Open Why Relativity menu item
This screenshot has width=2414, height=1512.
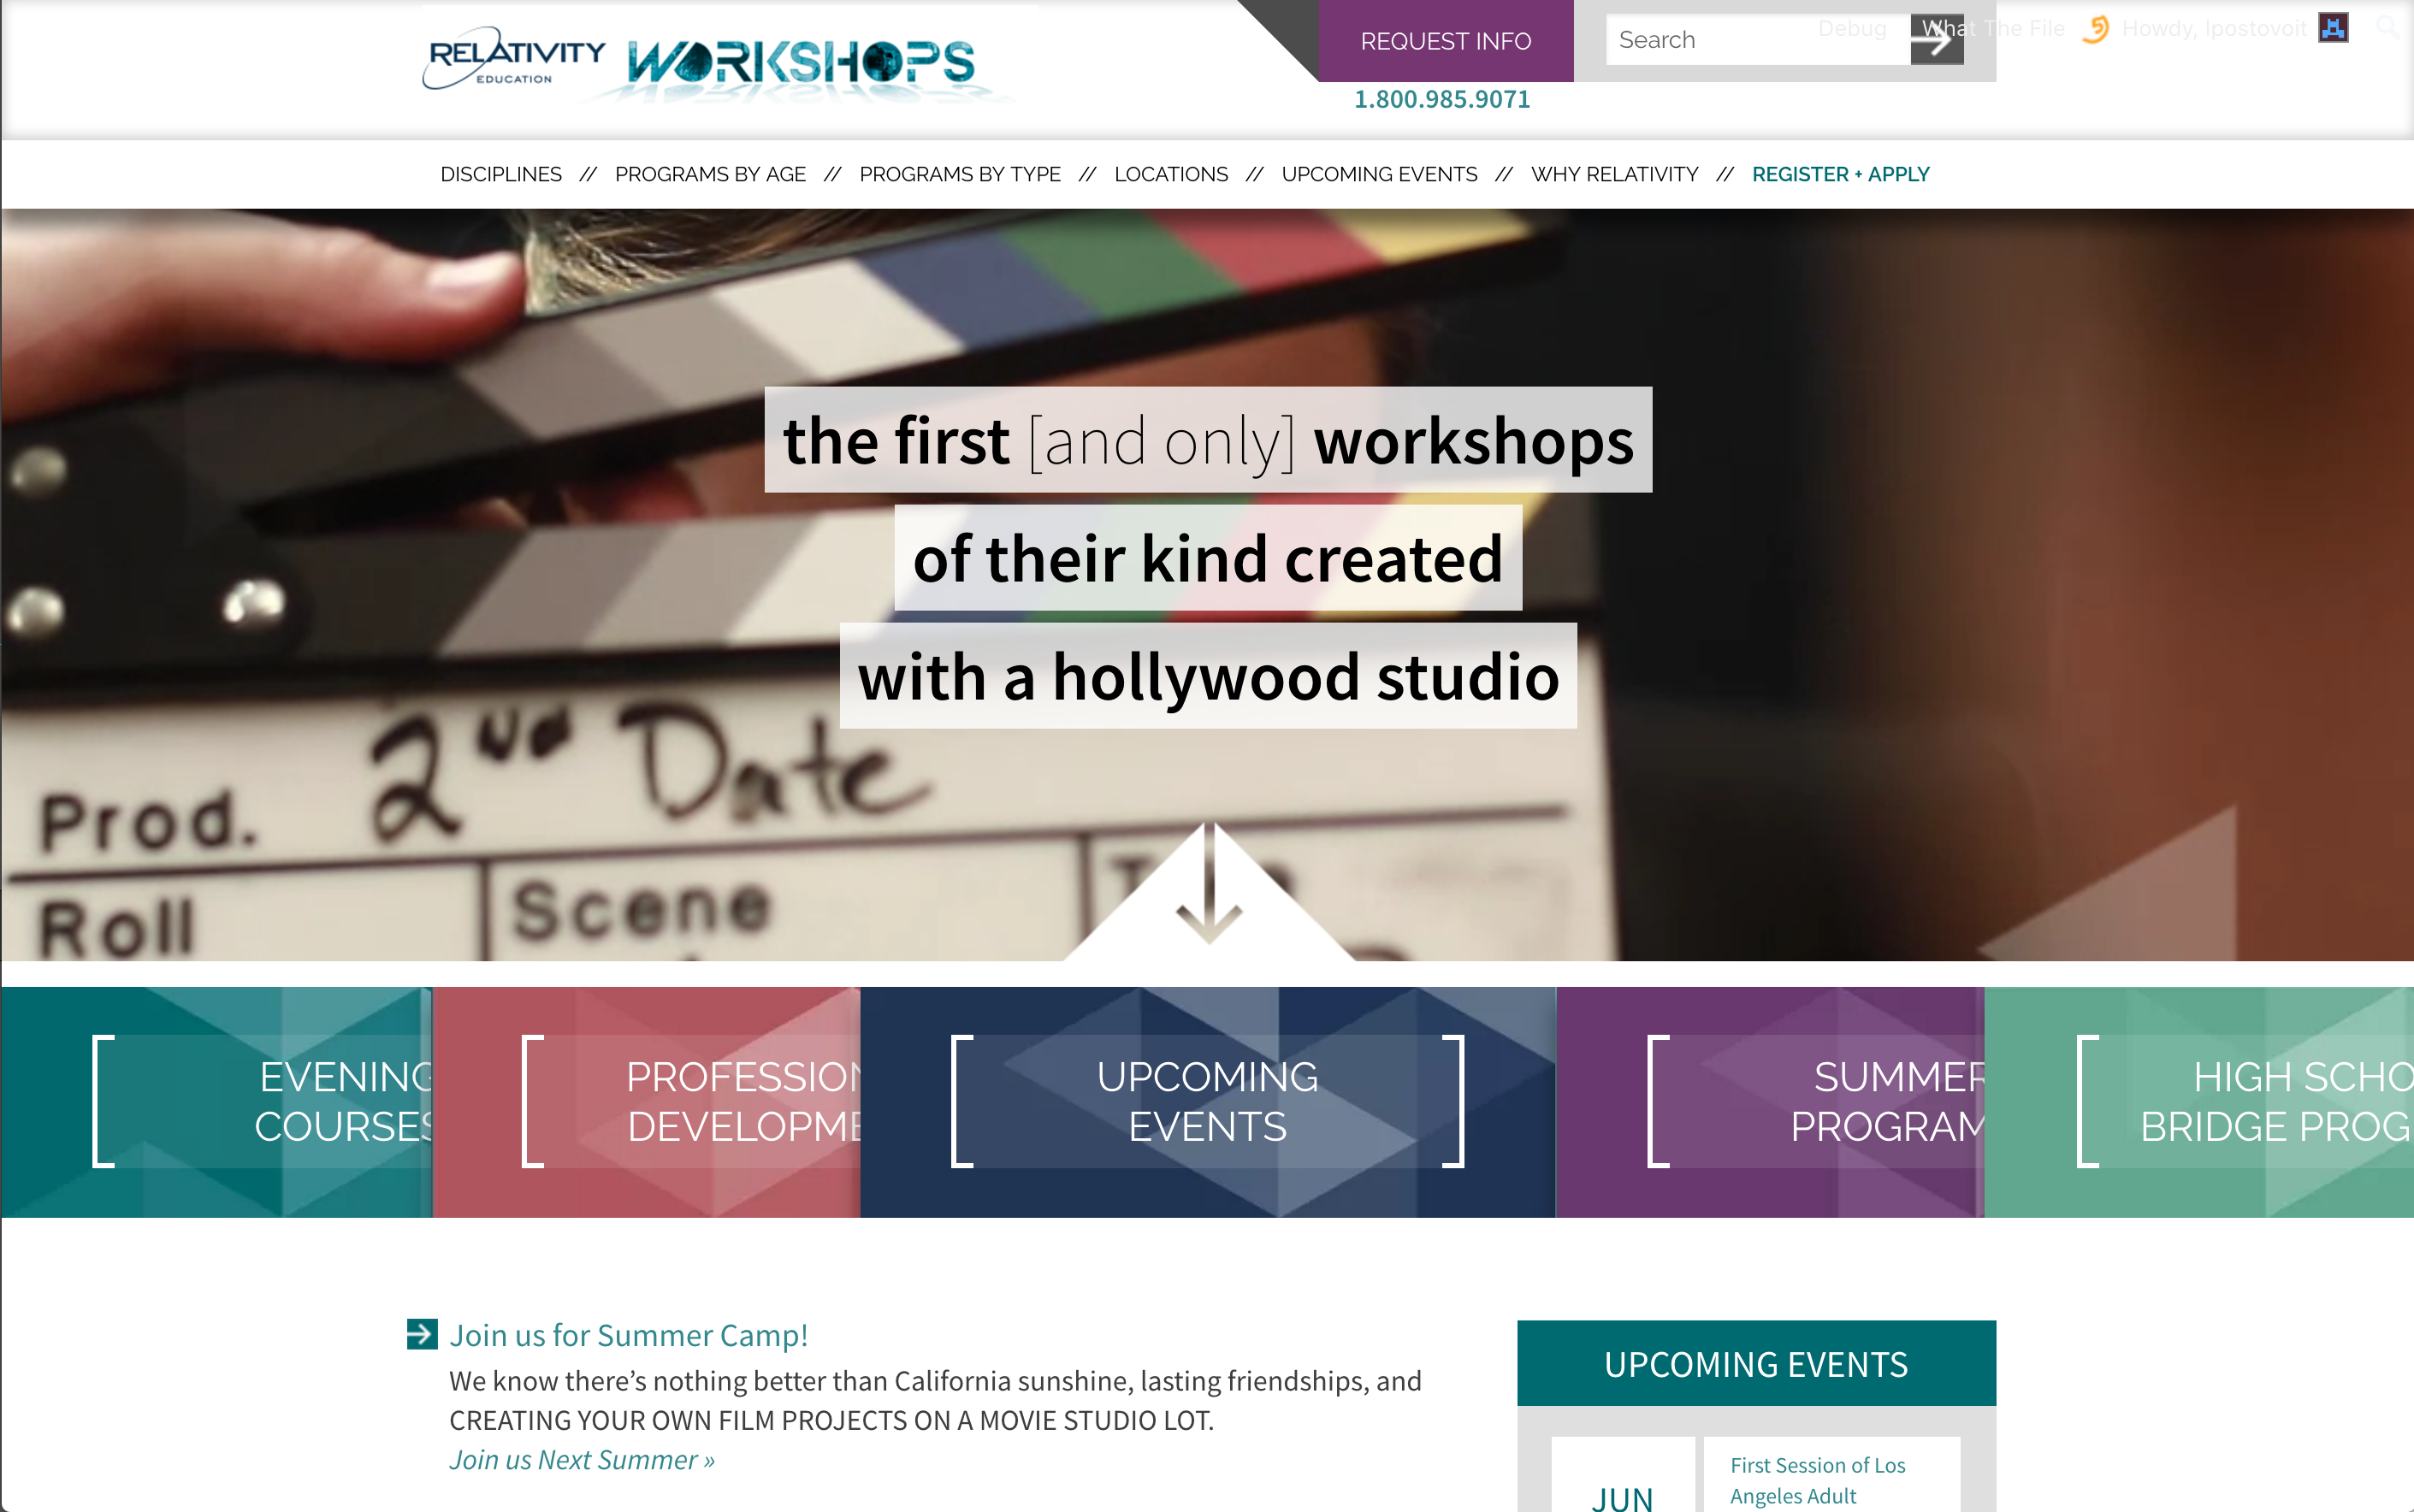1614,174
